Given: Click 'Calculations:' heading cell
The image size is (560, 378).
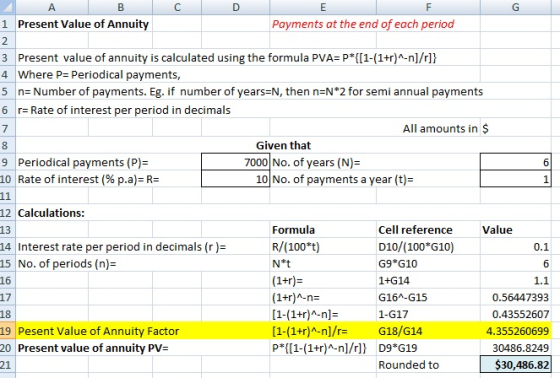Looking at the screenshot, I should tap(51, 213).
